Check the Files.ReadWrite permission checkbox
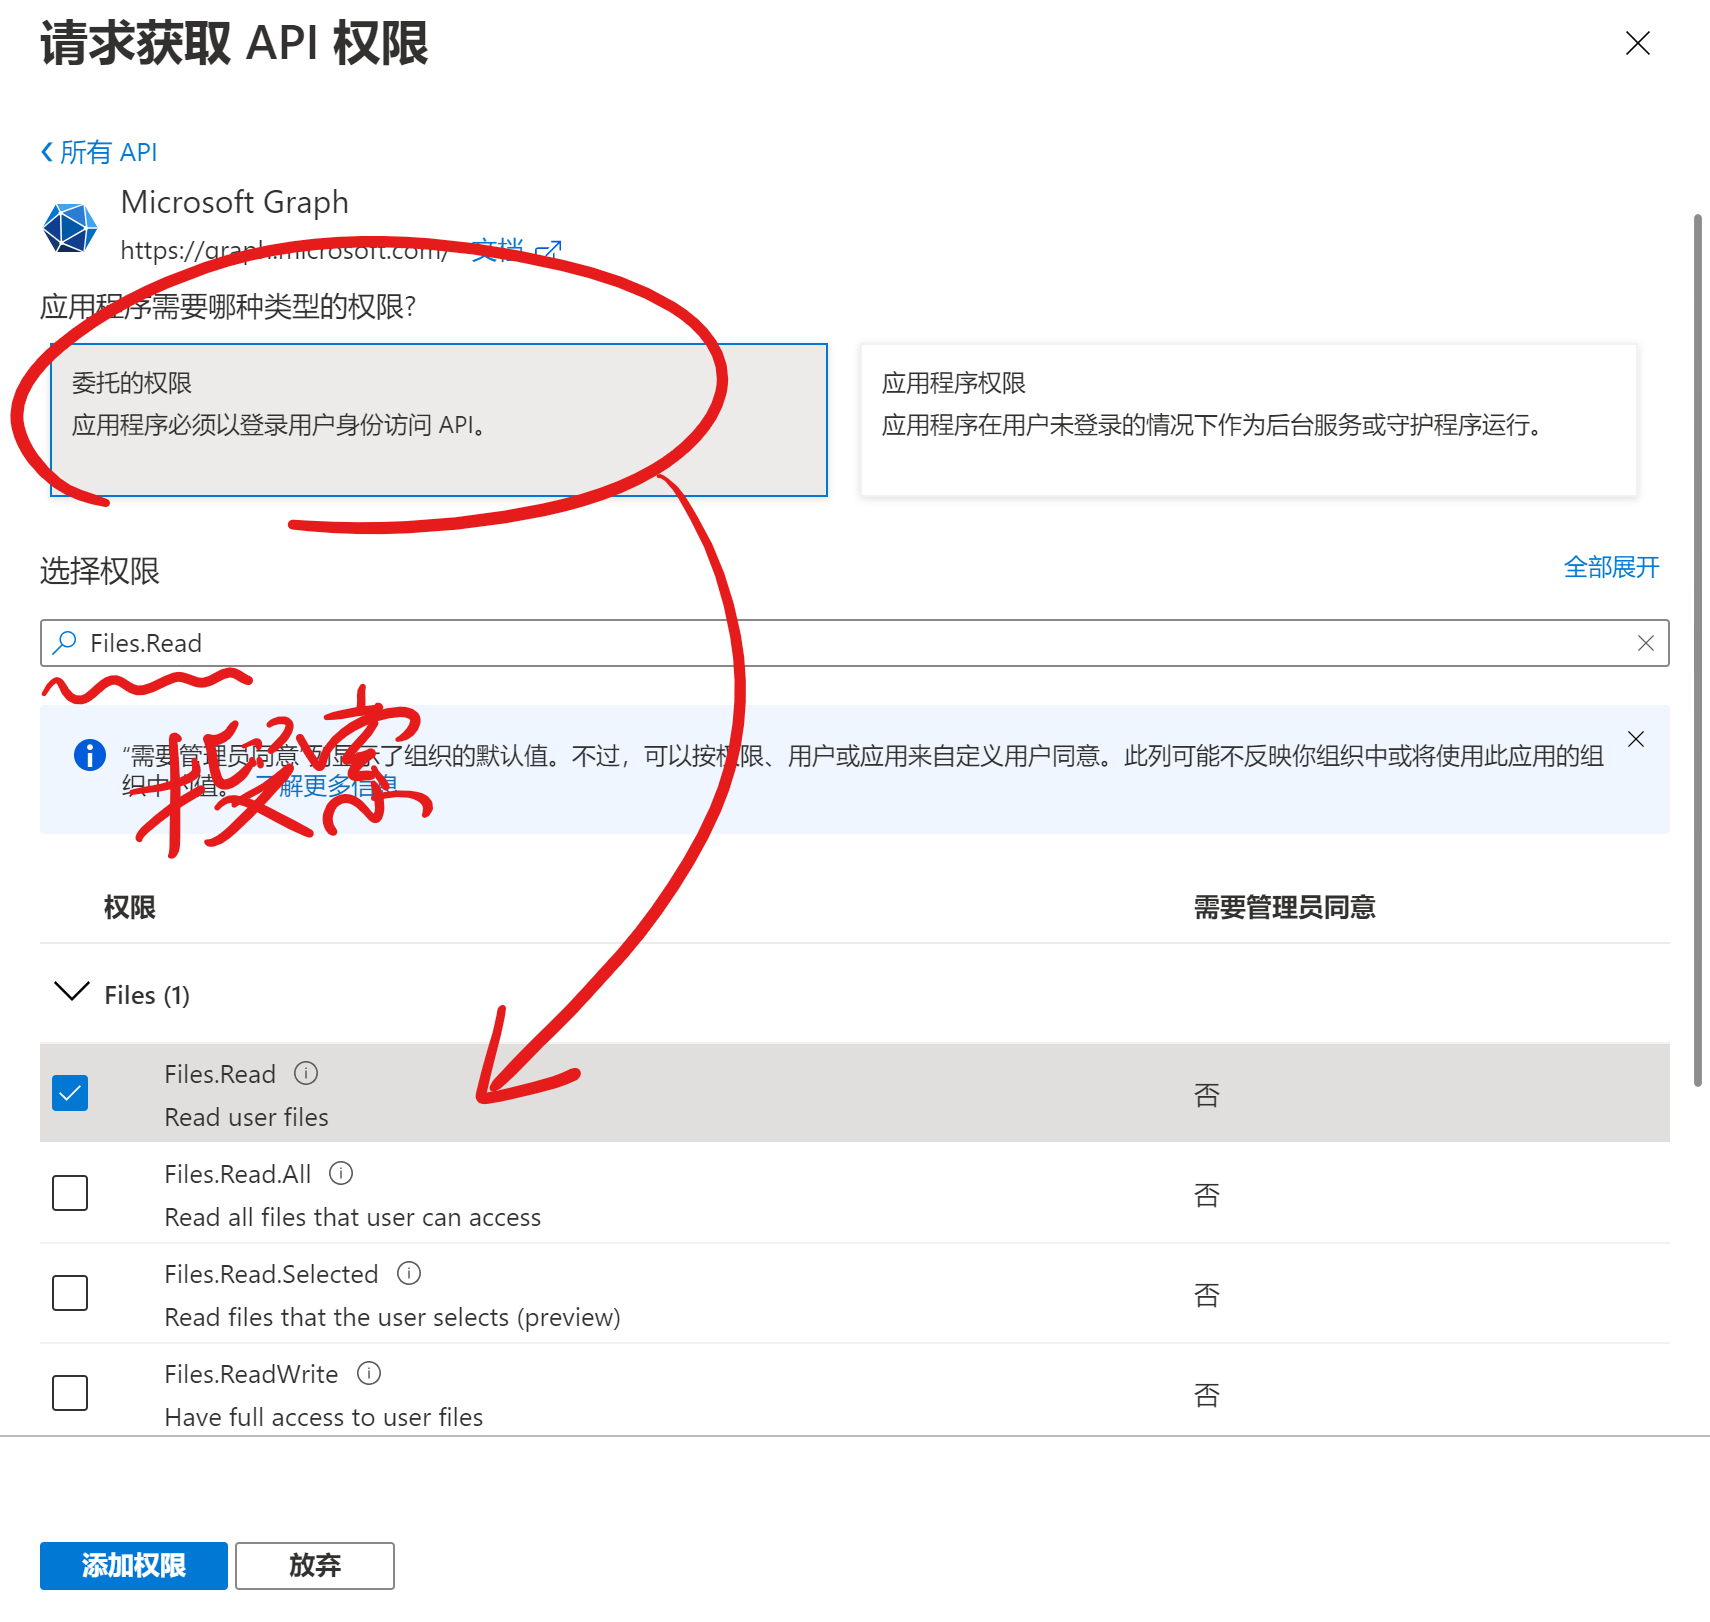This screenshot has width=1710, height=1622. click(x=70, y=1393)
